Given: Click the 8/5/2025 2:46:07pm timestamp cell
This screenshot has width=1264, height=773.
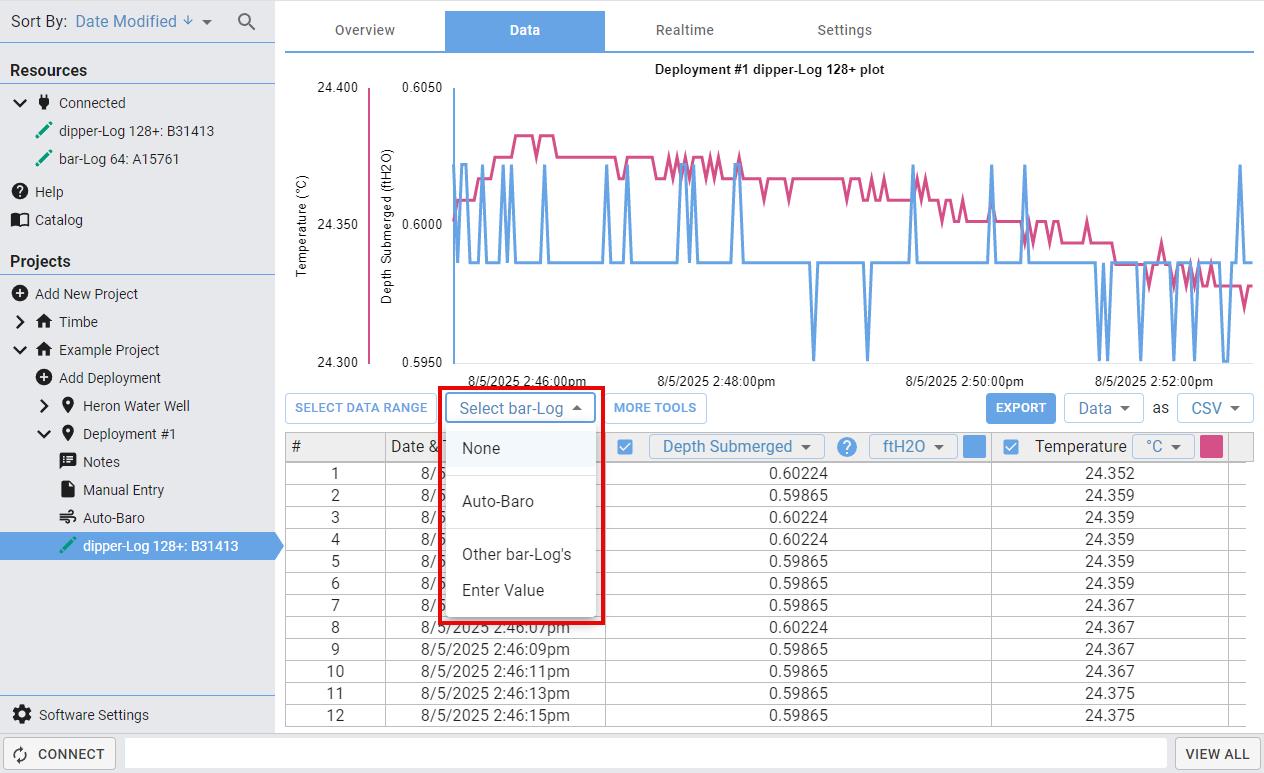Looking at the screenshot, I should (495, 627).
